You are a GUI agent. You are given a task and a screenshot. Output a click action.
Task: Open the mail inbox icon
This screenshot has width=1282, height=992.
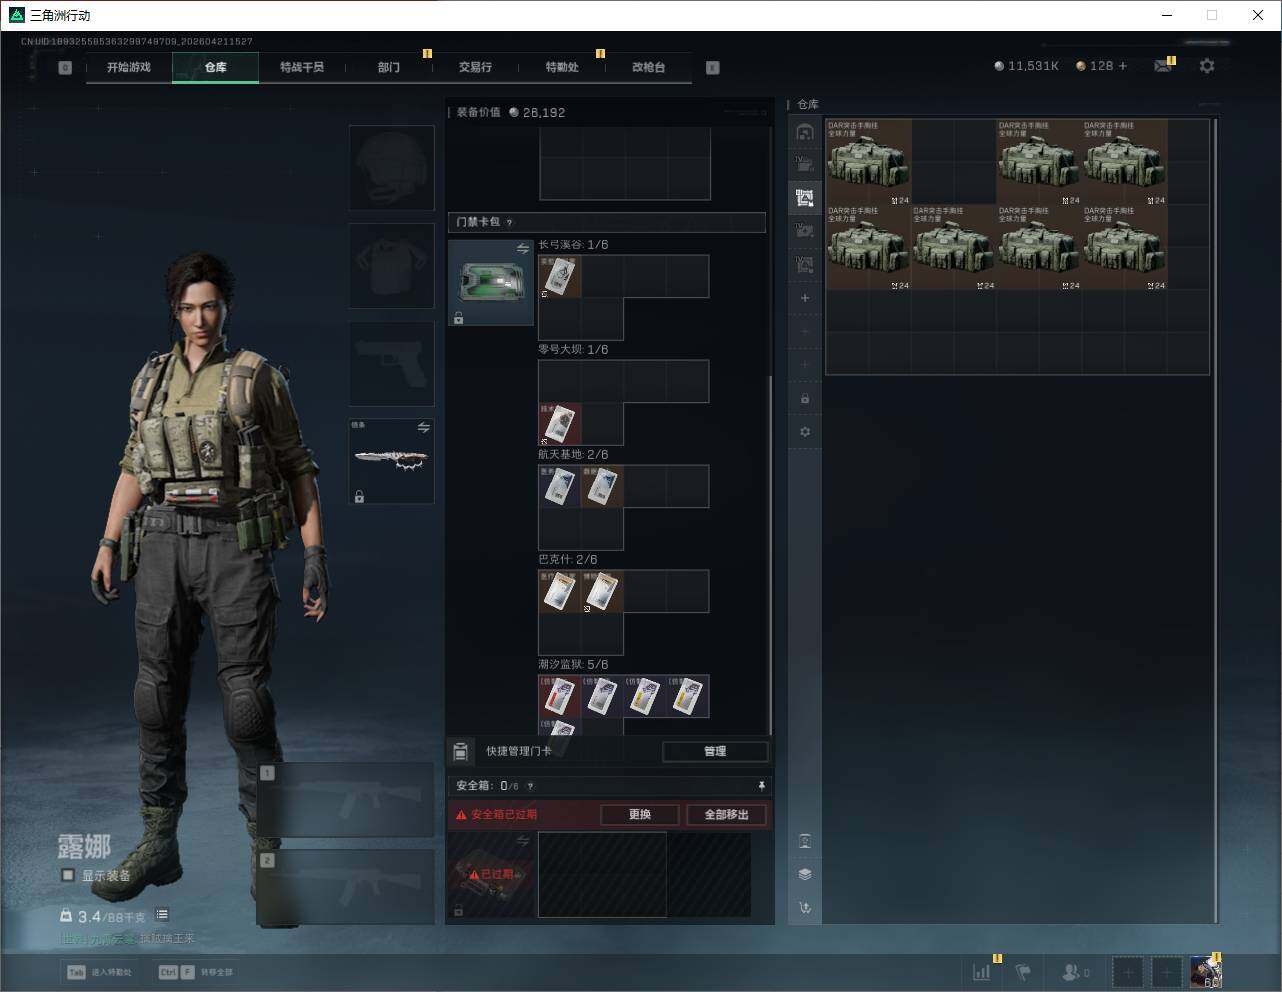1162,66
